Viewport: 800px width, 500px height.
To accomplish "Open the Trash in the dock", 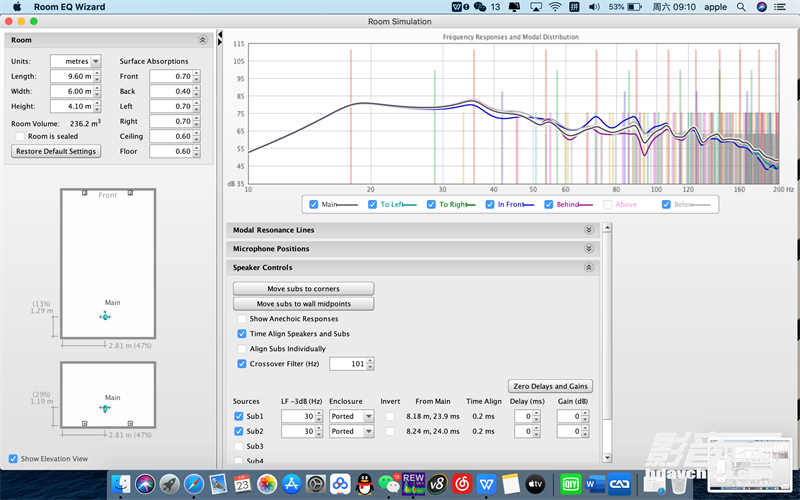I will (x=679, y=484).
